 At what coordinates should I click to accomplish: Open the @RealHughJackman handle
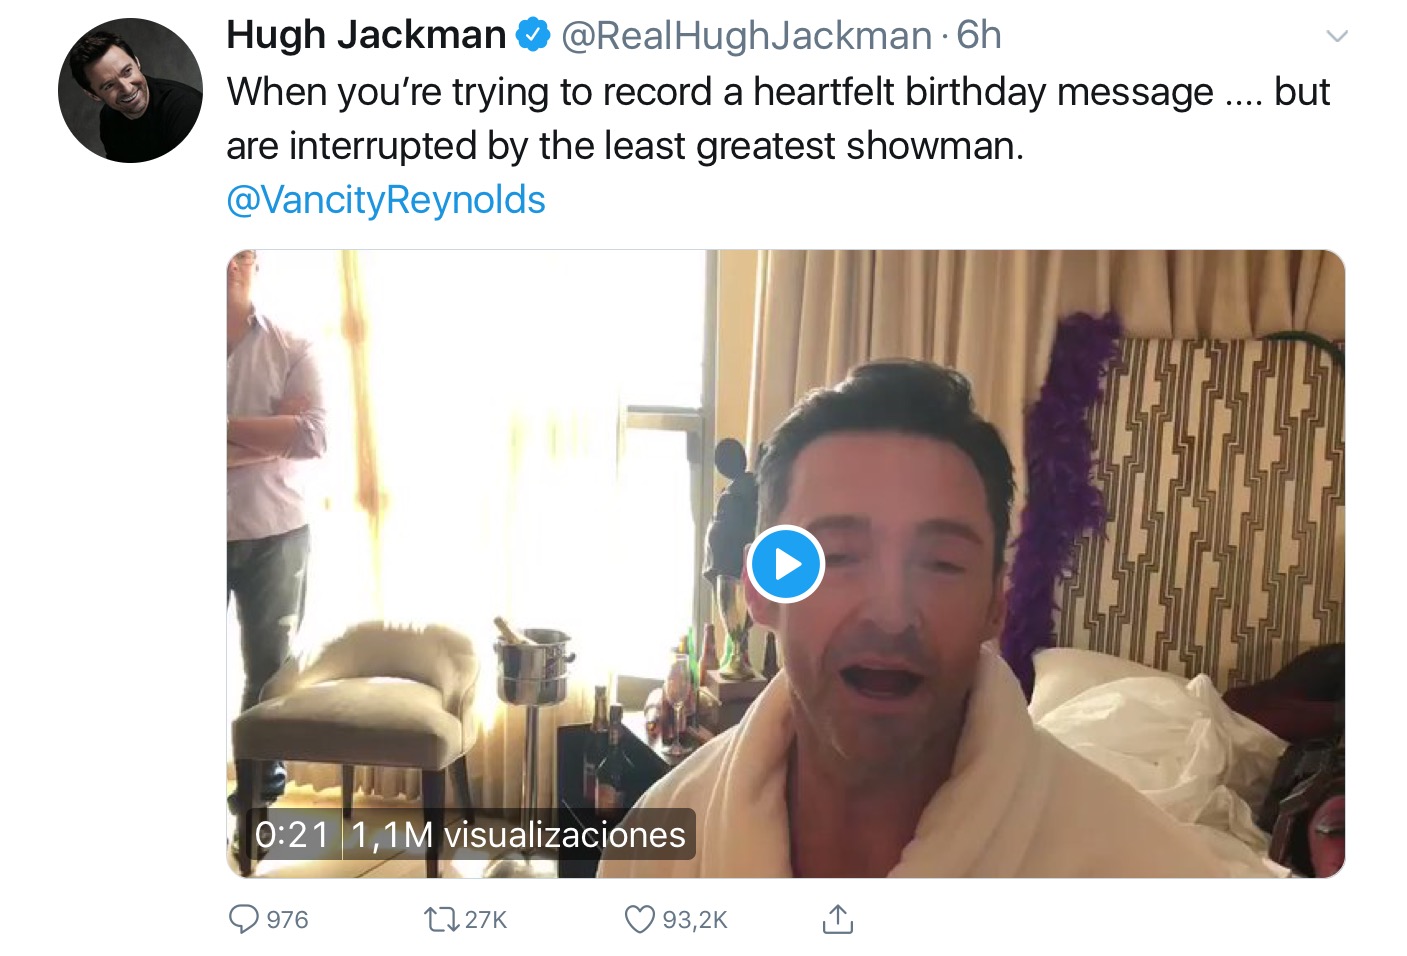(746, 36)
